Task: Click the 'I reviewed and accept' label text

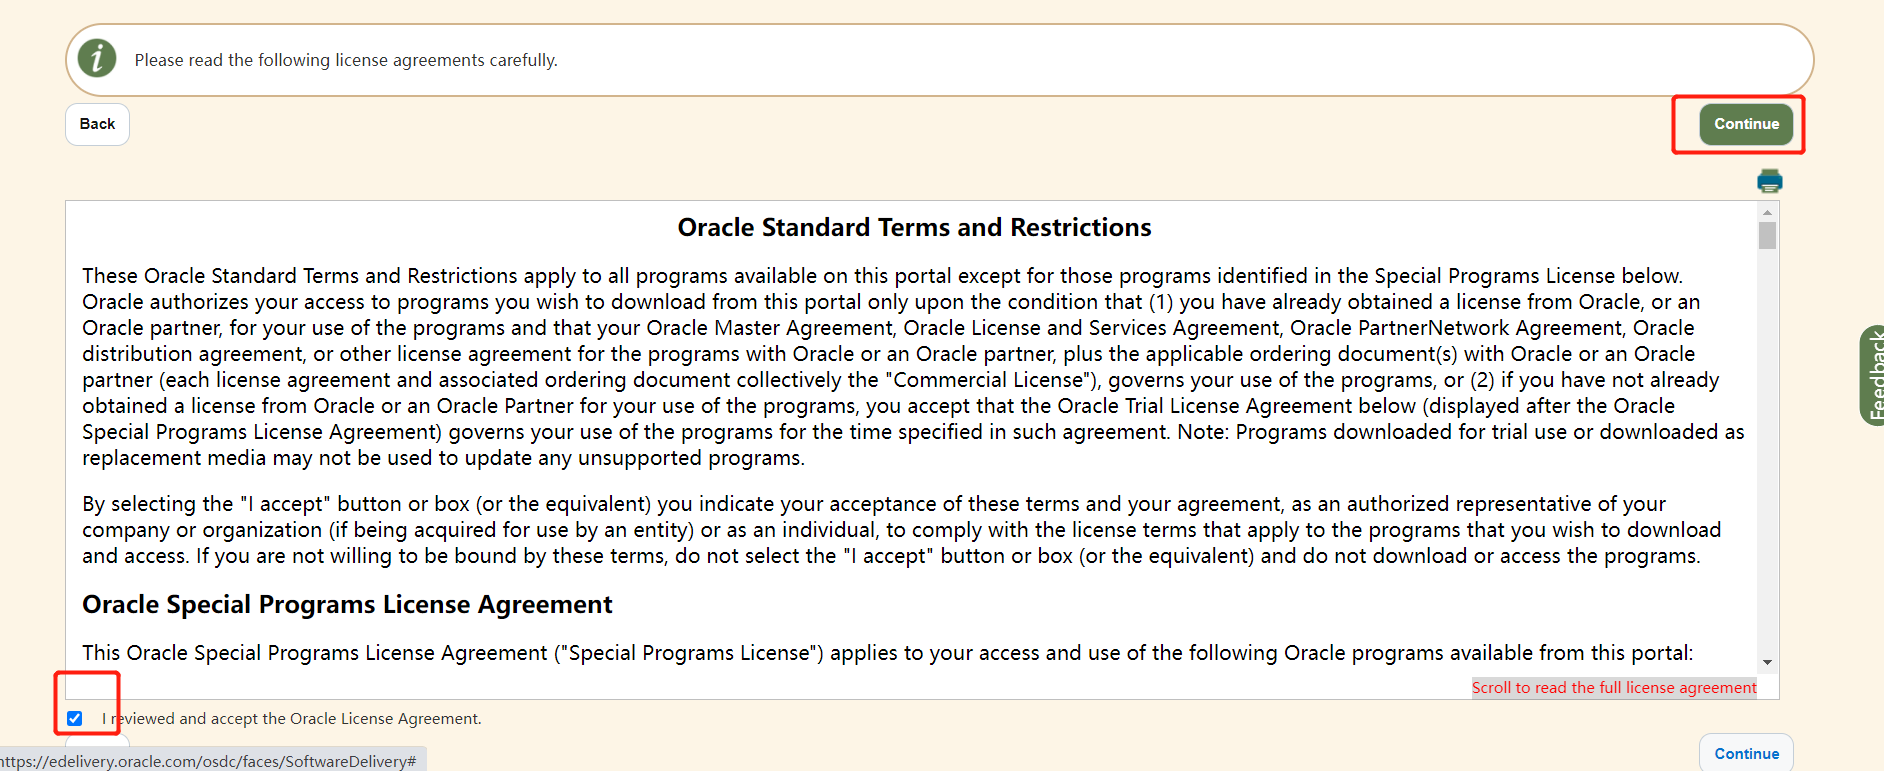Action: pyautogui.click(x=291, y=719)
